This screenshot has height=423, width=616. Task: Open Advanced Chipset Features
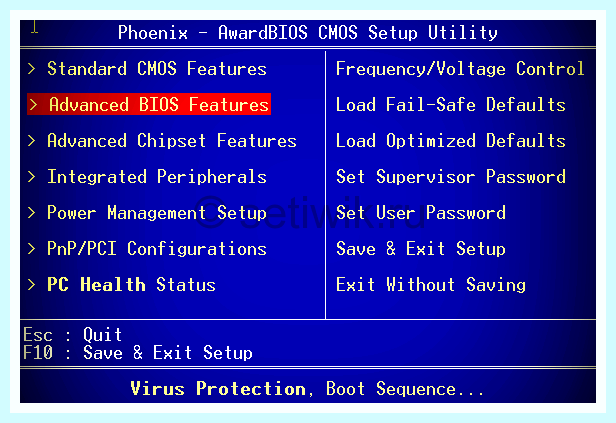(172, 141)
